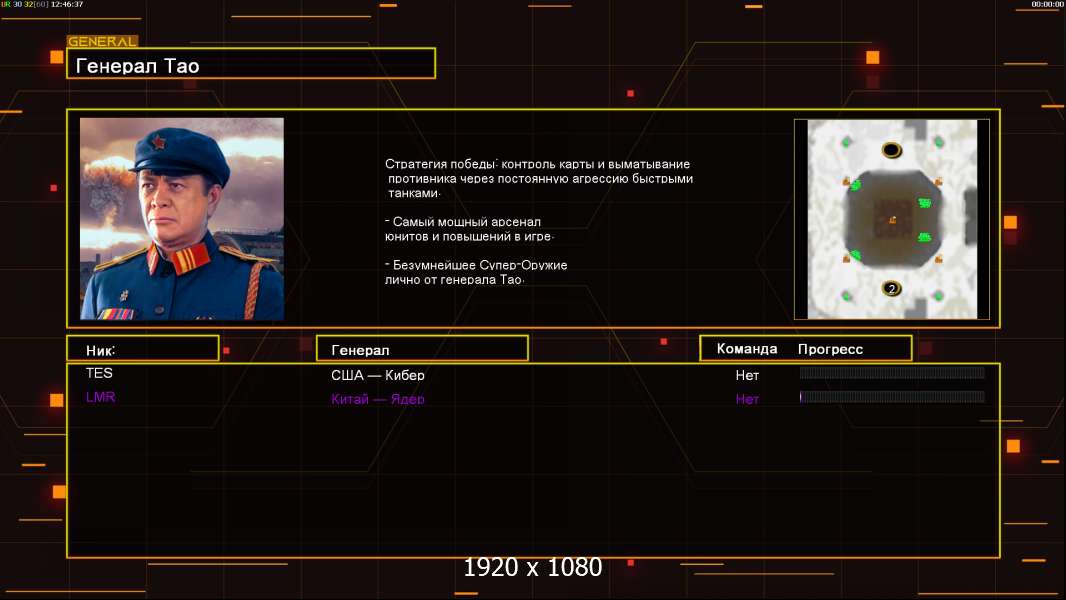Screen dimensions: 1066x600
Task: Click the 'США — Кибер' faction text
Action: coord(378,375)
